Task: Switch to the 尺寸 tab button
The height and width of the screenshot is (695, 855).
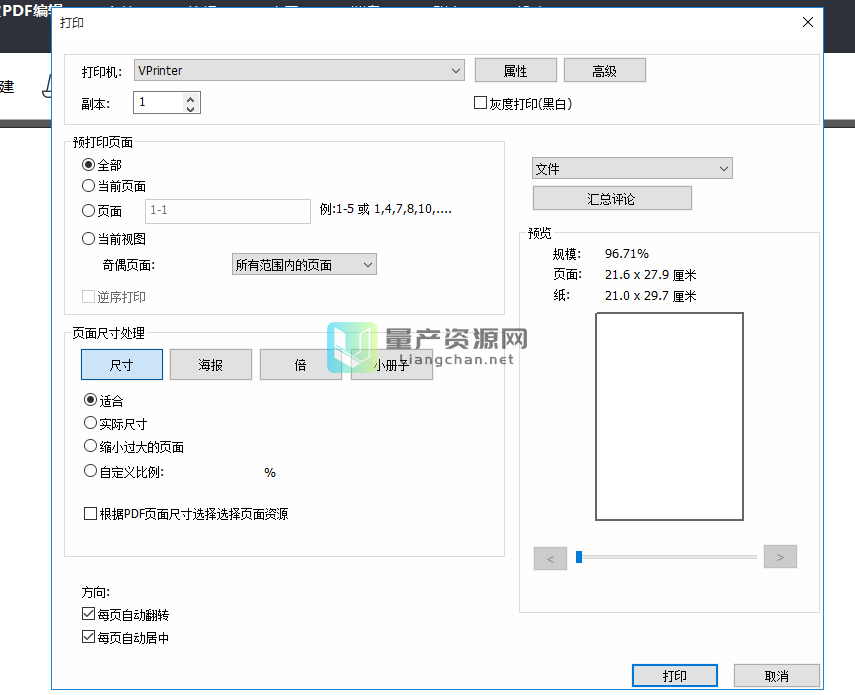Action: click(122, 365)
